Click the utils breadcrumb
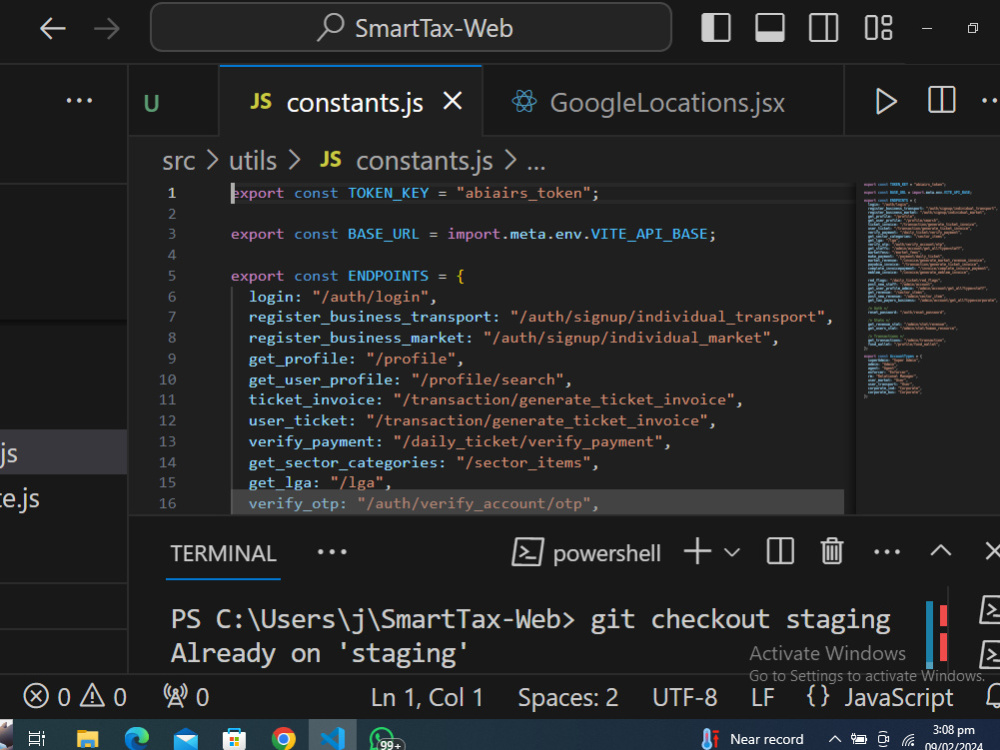 click(253, 161)
